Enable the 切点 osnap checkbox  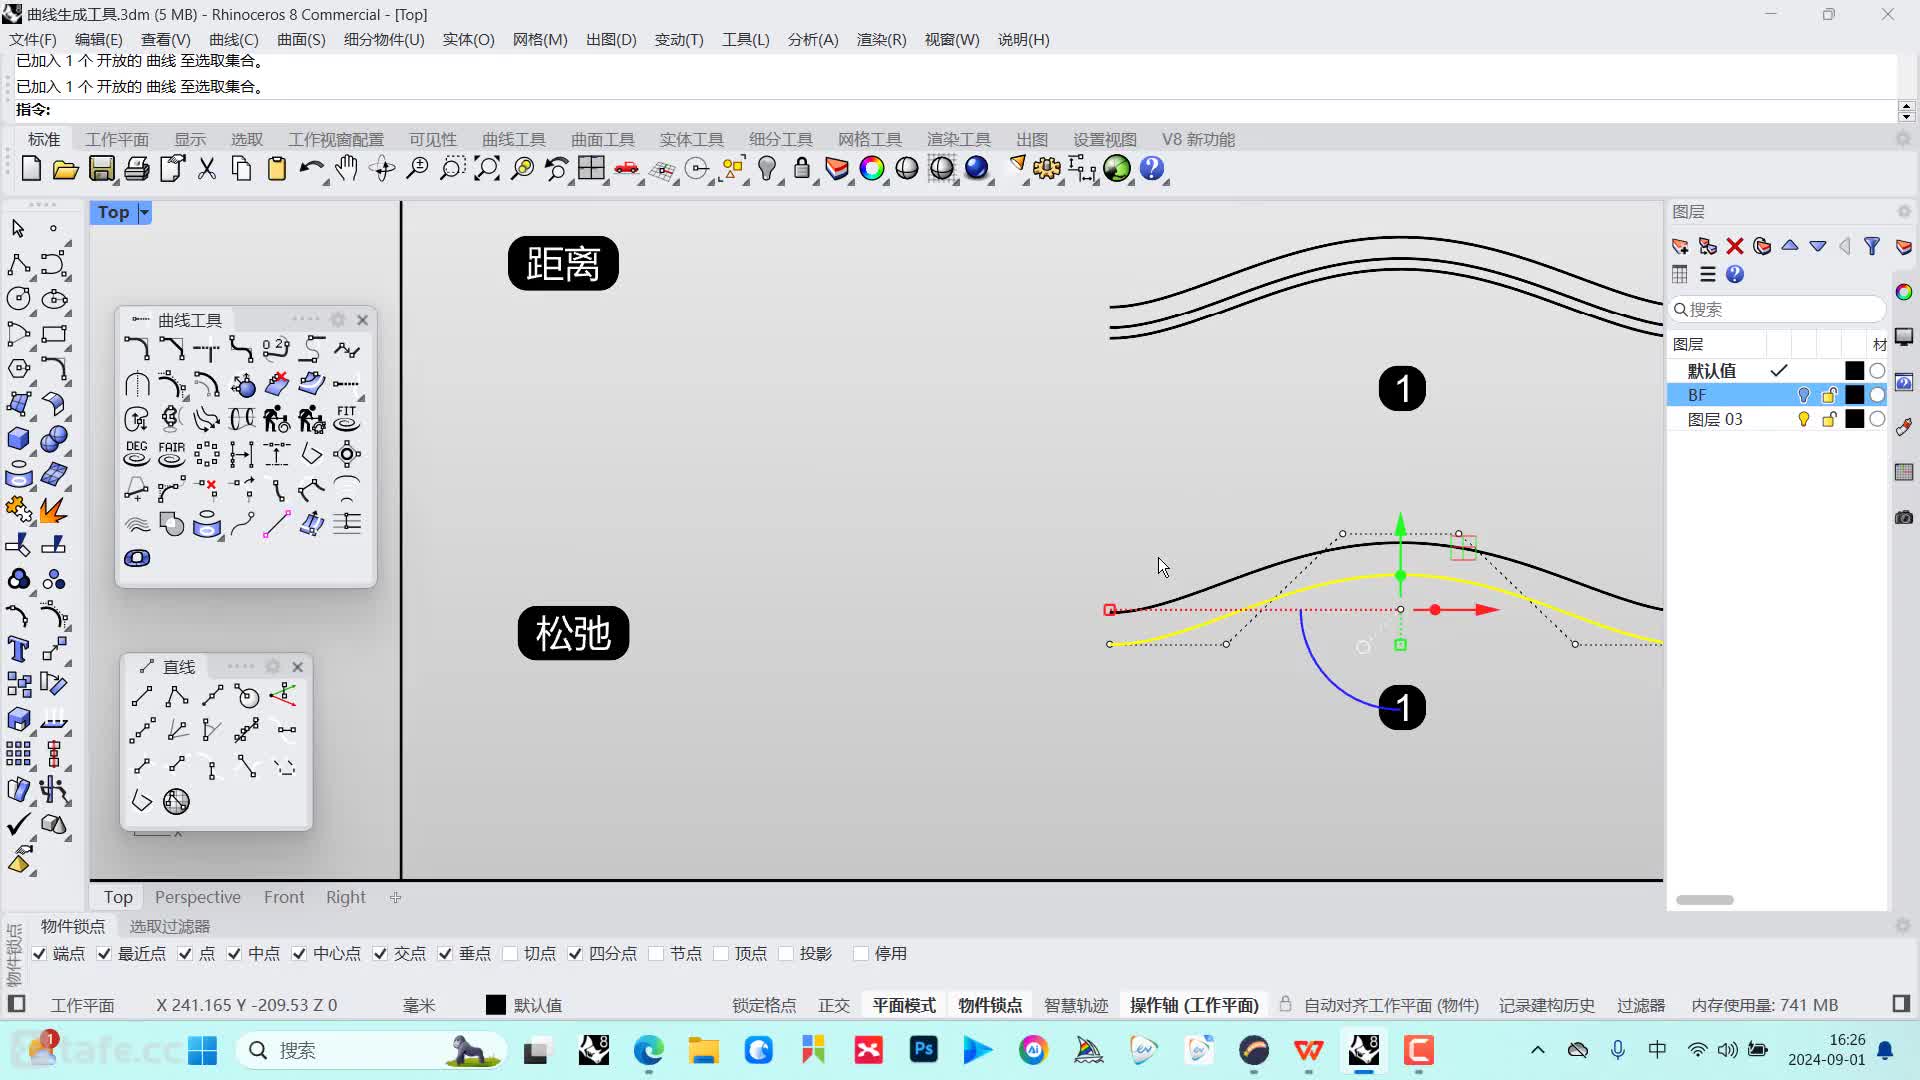[x=510, y=954]
